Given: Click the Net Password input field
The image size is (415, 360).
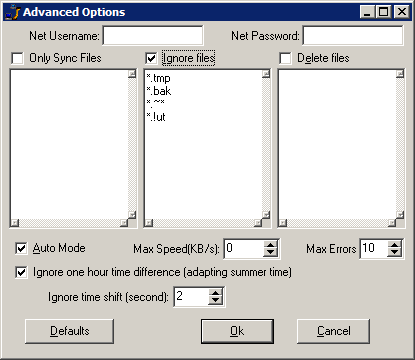Looking at the screenshot, I should tap(353, 35).
